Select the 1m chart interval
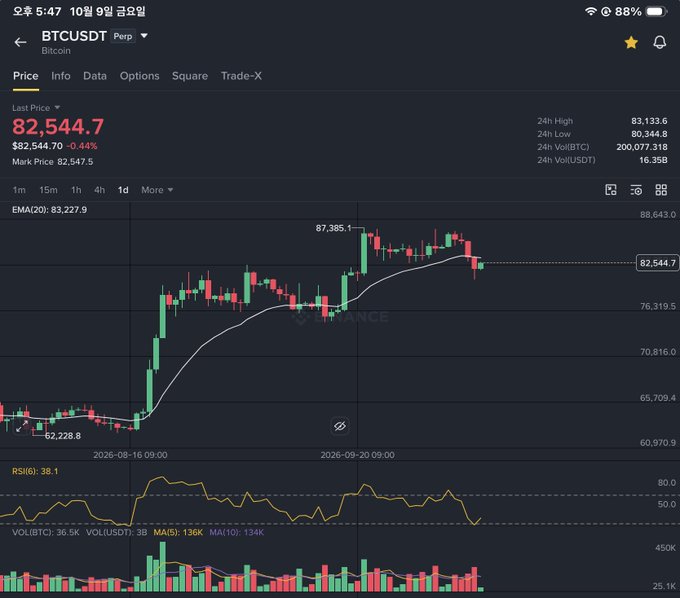Screen dimensions: 680x598 [x=19, y=190]
